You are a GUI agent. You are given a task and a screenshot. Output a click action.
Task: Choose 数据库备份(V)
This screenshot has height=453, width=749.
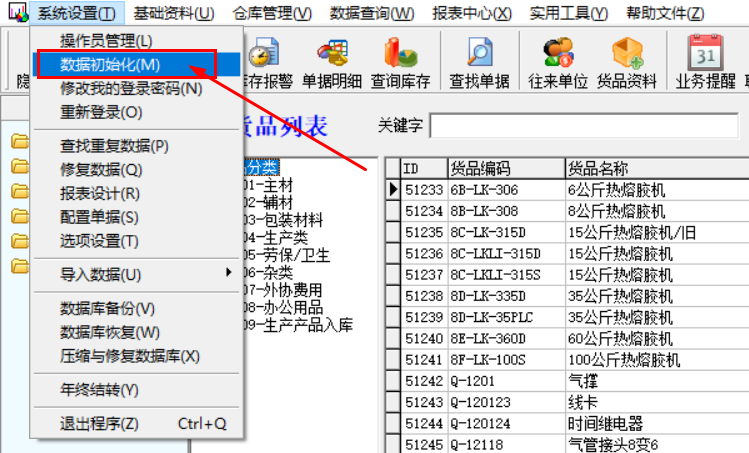pyautogui.click(x=137, y=308)
